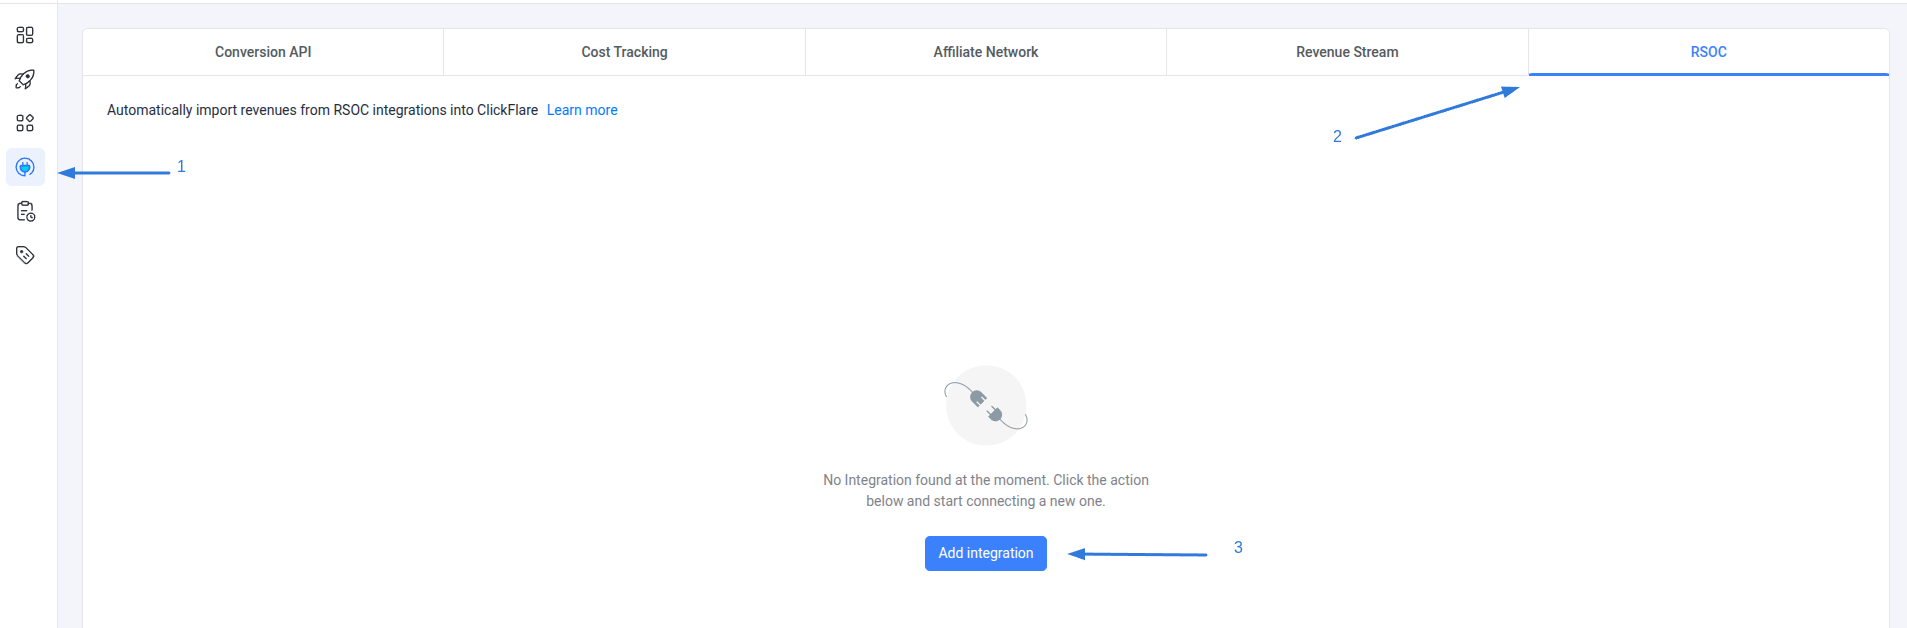The height and width of the screenshot is (628, 1907).
Task: Open the Cost Tracking tab
Action: point(624,52)
